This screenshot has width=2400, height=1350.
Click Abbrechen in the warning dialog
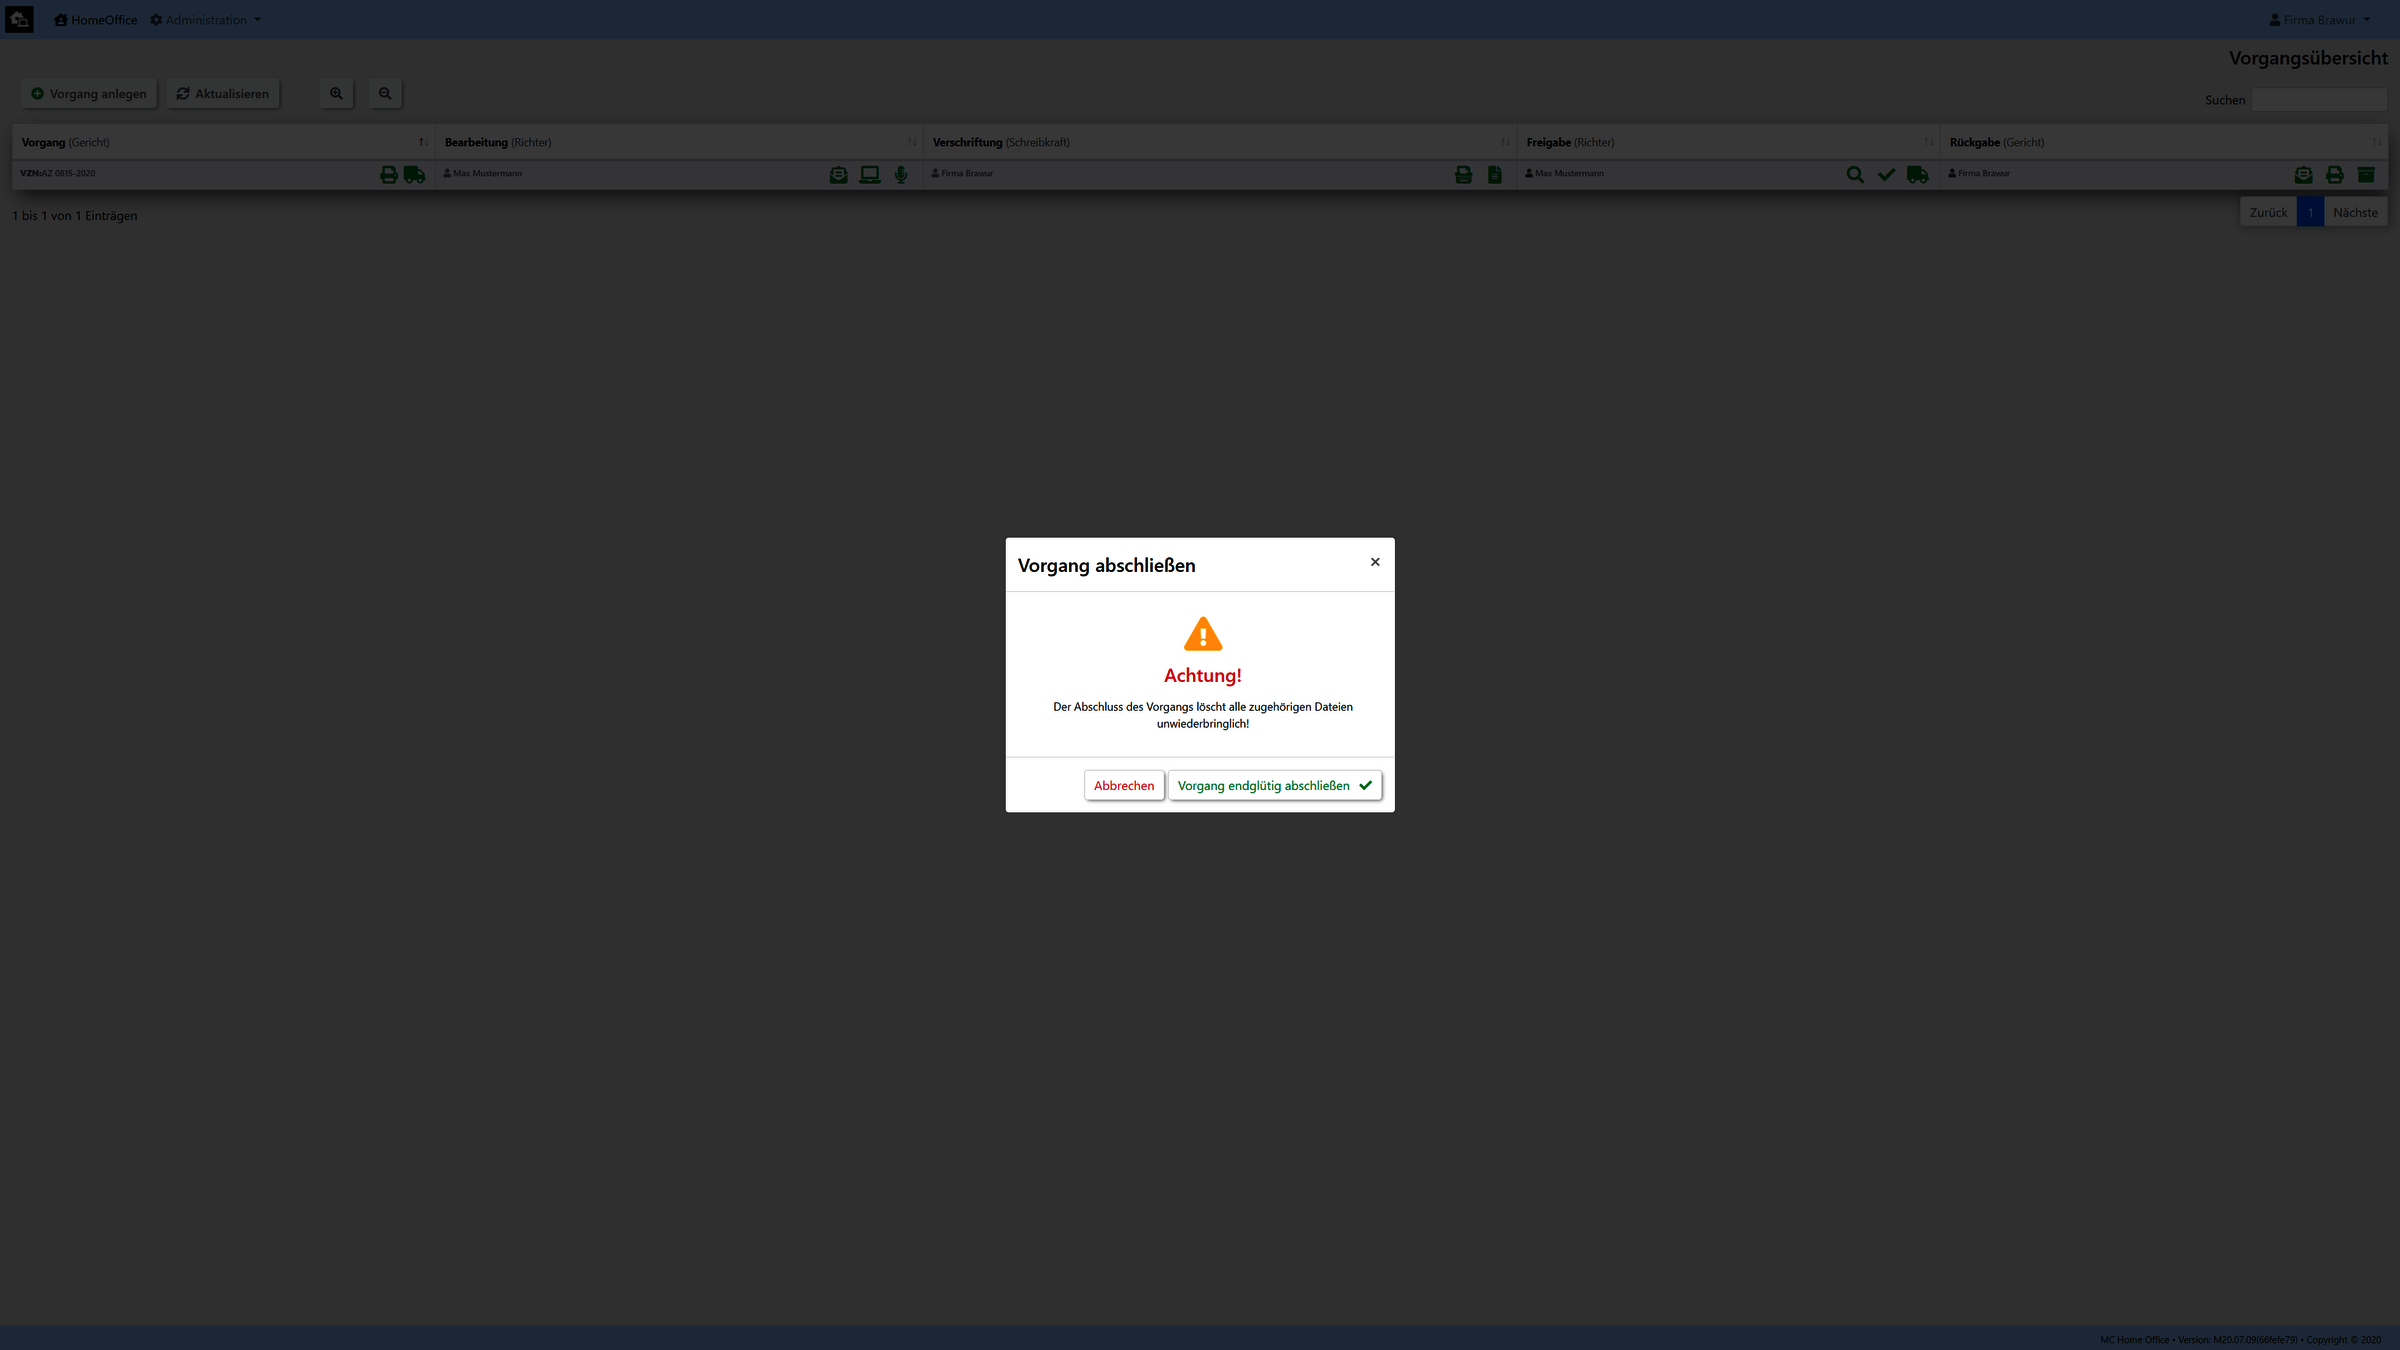[x=1123, y=785]
